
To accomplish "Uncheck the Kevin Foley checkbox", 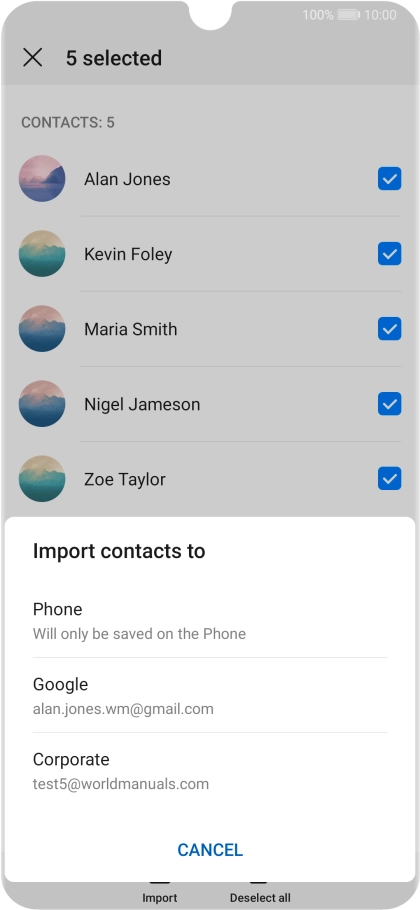I will (389, 254).
